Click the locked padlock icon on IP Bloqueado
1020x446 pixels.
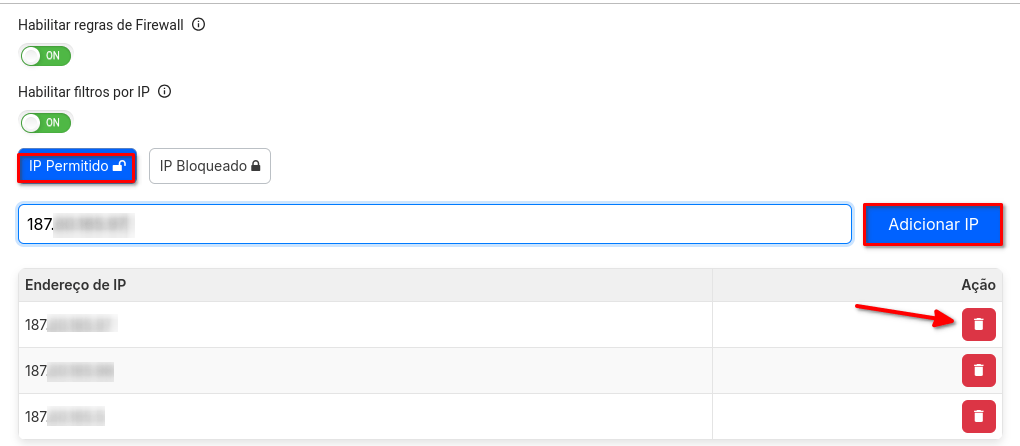(255, 166)
